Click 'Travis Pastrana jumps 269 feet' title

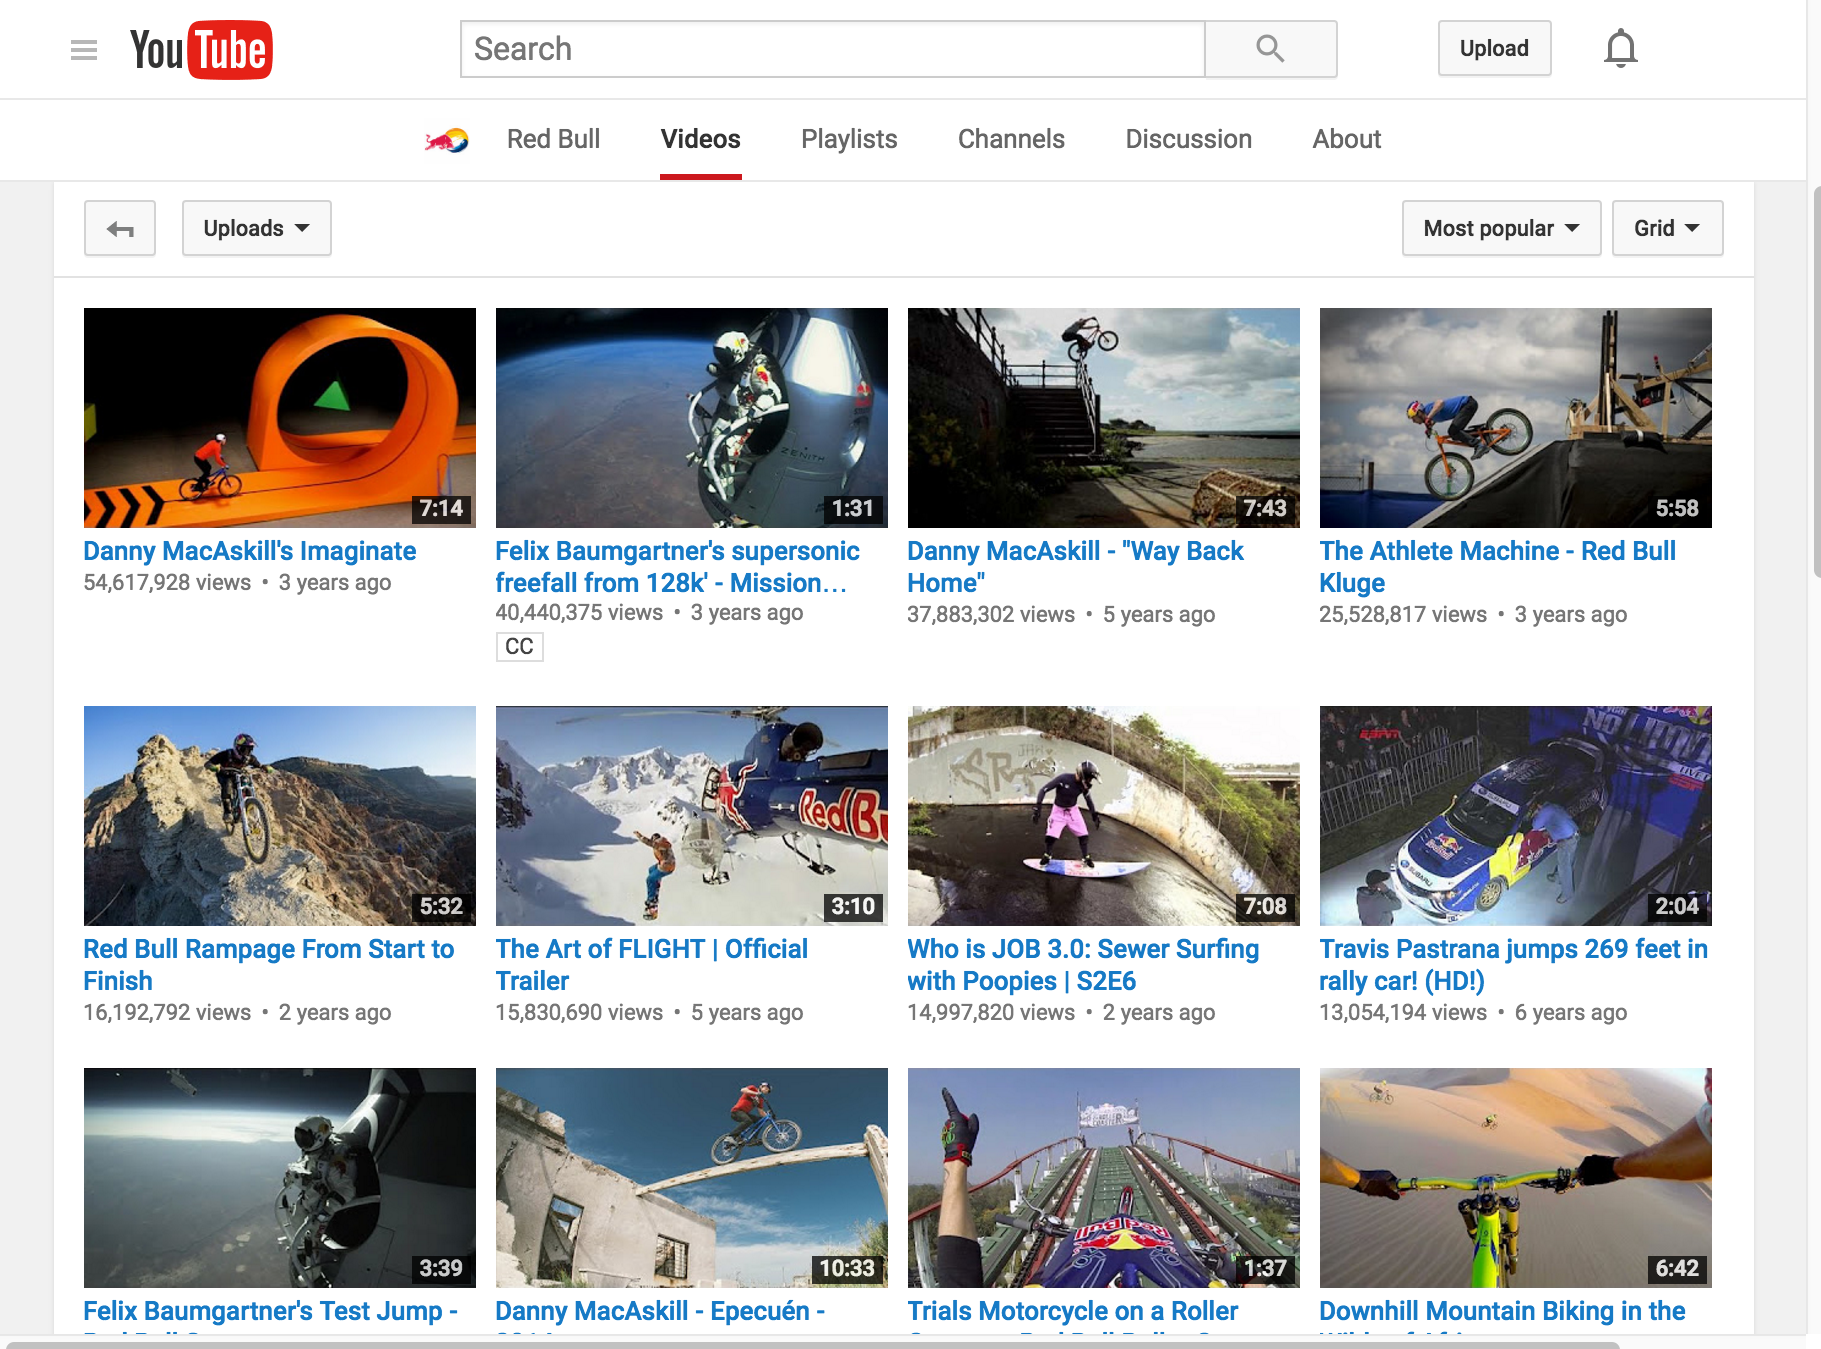pos(1513,965)
